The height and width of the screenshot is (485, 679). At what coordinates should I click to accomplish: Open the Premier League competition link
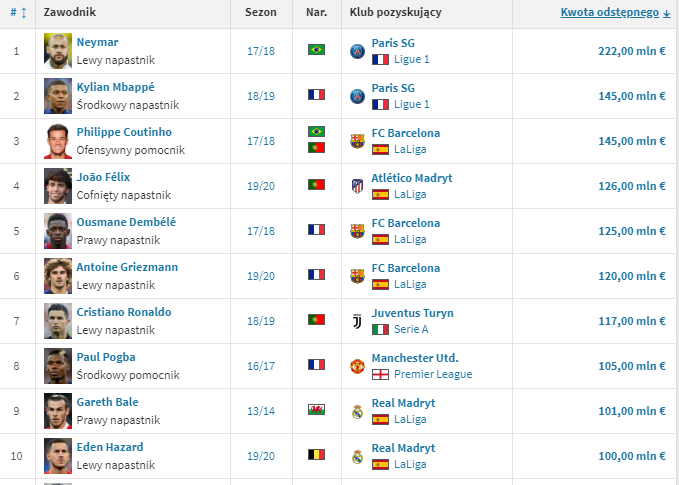click(x=433, y=374)
